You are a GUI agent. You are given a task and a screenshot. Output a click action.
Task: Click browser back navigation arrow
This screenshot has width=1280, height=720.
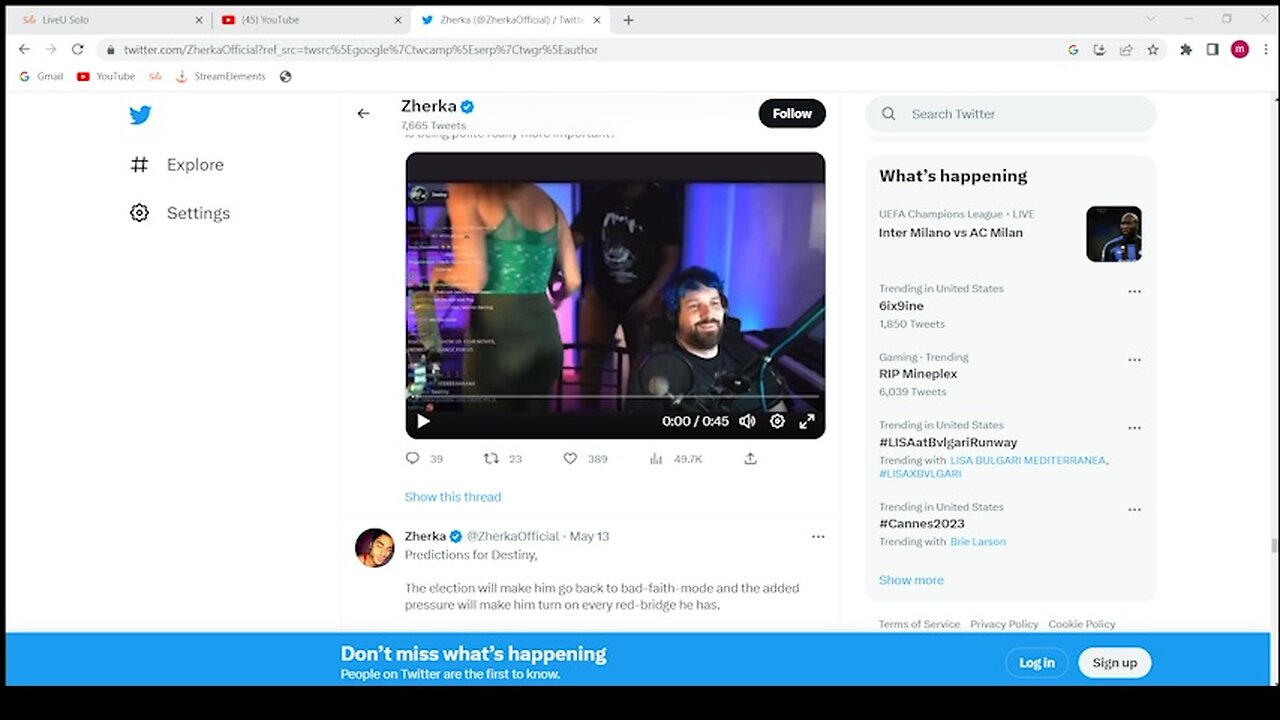[x=24, y=49]
